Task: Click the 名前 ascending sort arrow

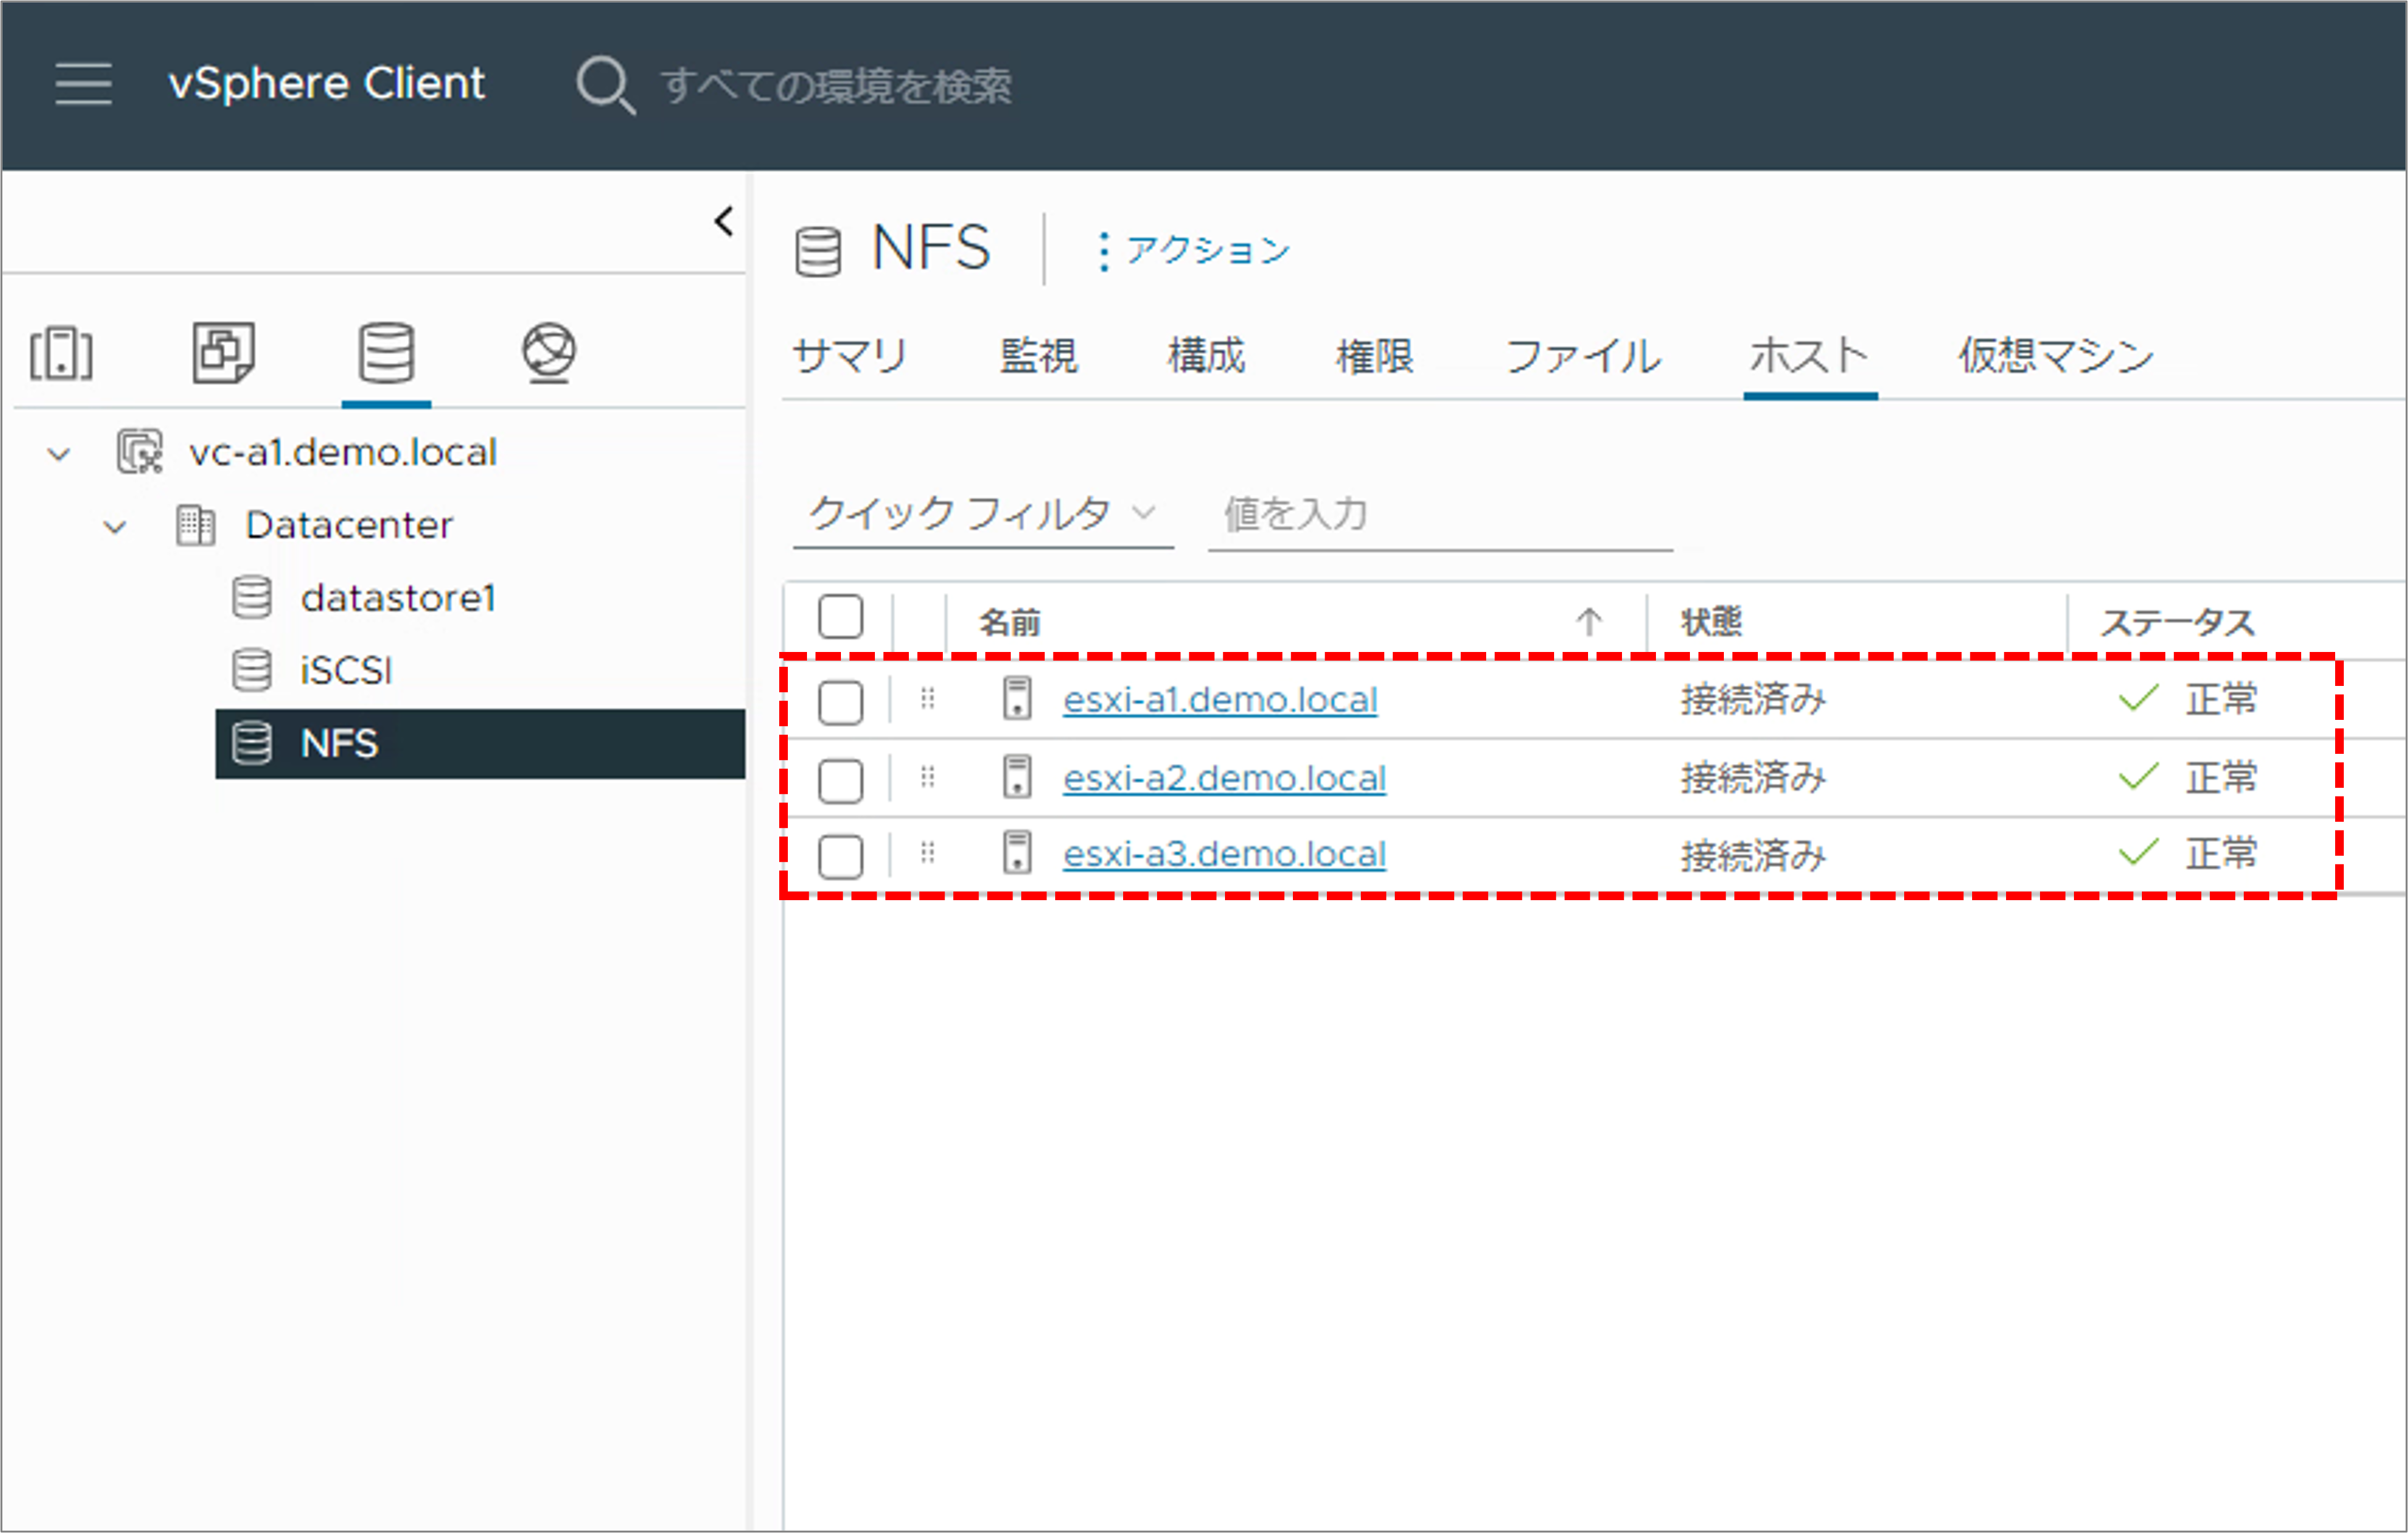Action: [x=1589, y=622]
